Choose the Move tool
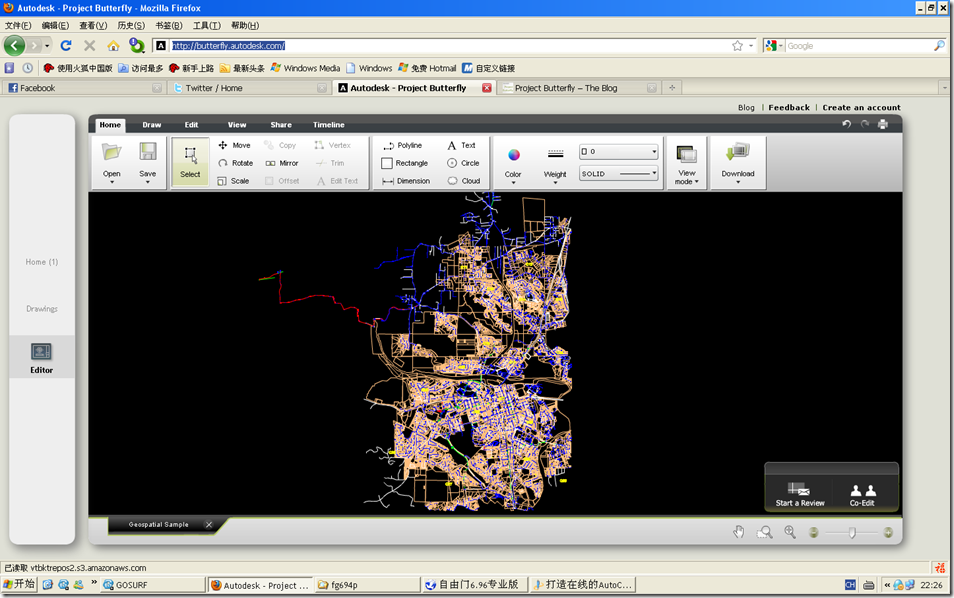This screenshot has width=954, height=598. pos(234,145)
